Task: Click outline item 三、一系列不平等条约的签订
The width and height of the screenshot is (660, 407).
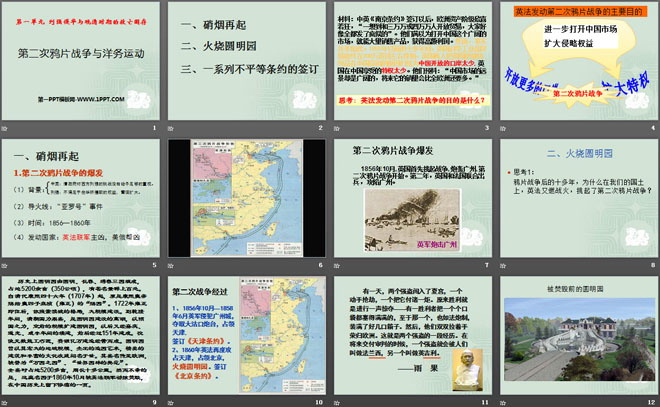Action: [x=247, y=67]
